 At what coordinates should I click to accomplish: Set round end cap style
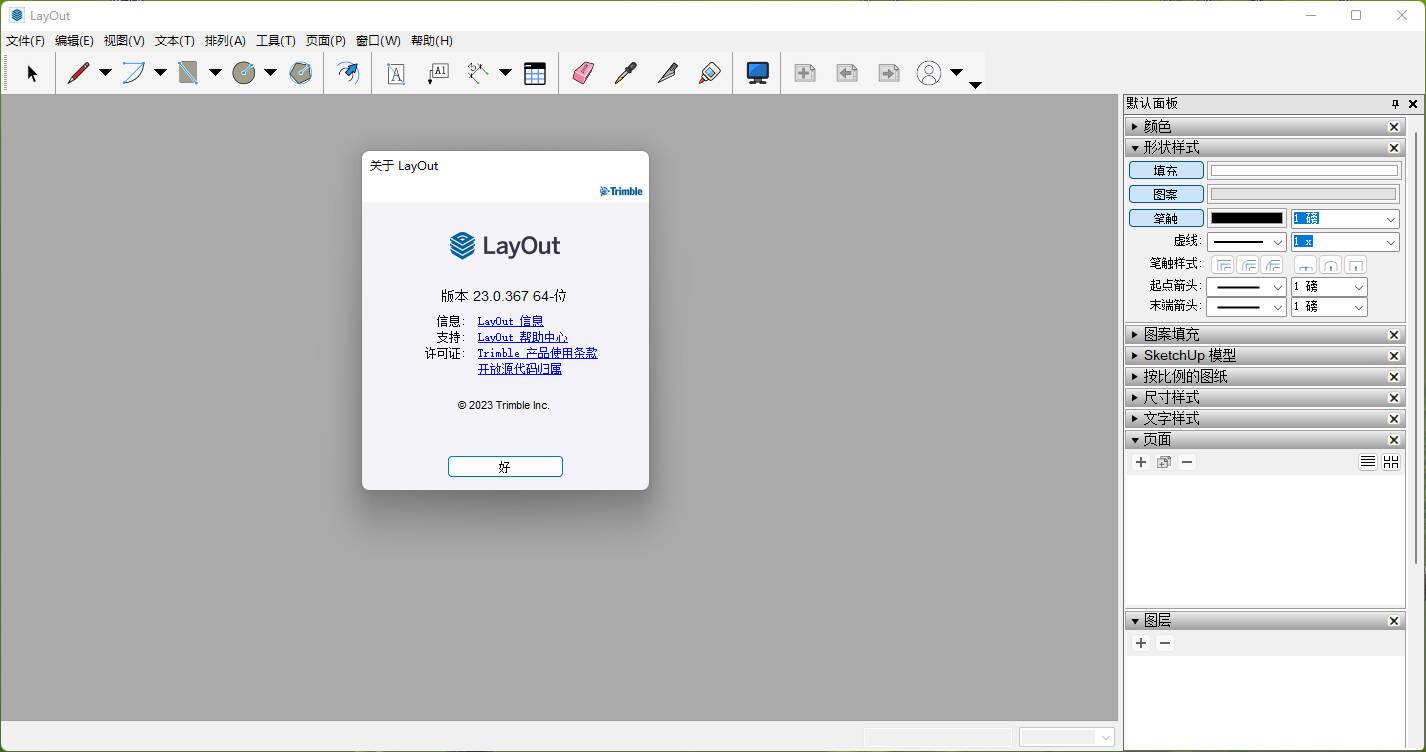coord(1330,265)
